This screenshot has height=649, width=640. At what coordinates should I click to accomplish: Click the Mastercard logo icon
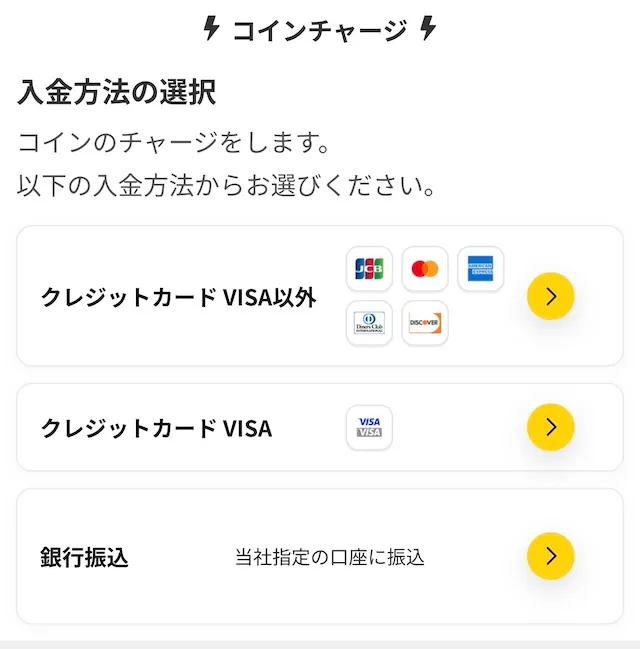(425, 269)
